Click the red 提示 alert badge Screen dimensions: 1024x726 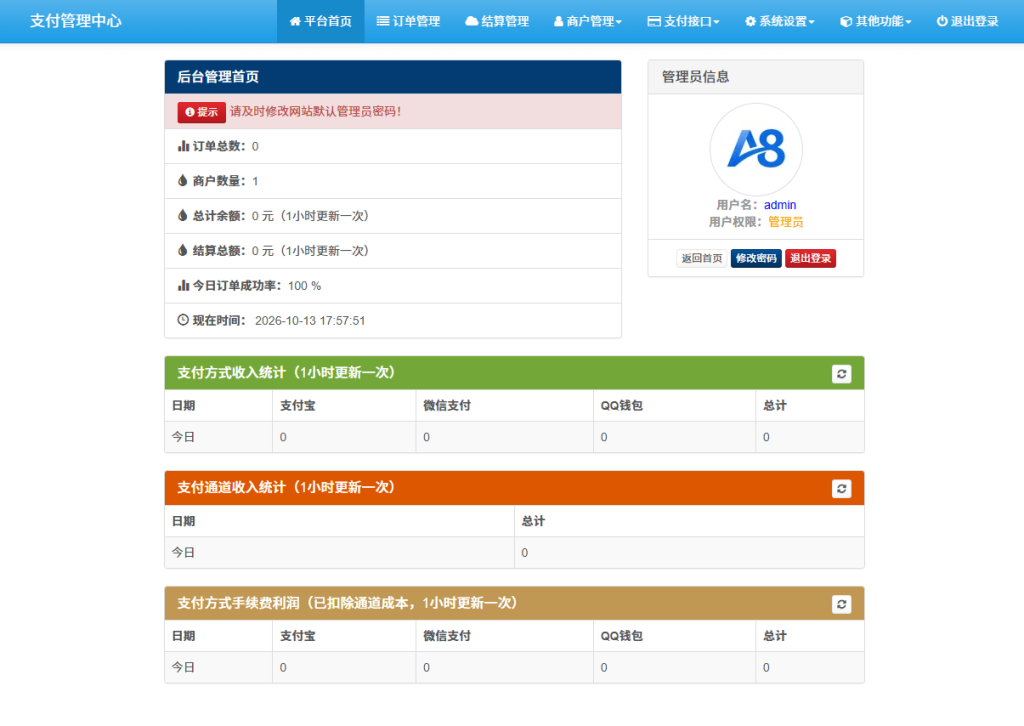(x=201, y=112)
